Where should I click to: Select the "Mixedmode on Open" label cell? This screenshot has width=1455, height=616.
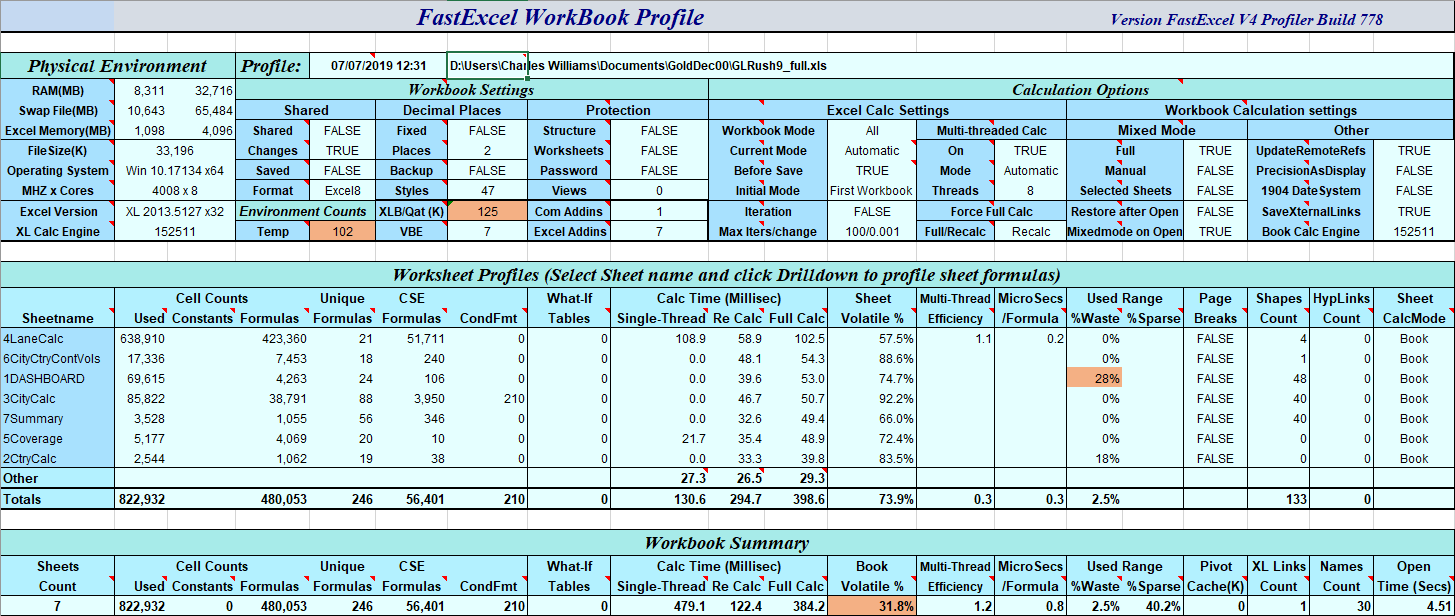tap(1125, 231)
